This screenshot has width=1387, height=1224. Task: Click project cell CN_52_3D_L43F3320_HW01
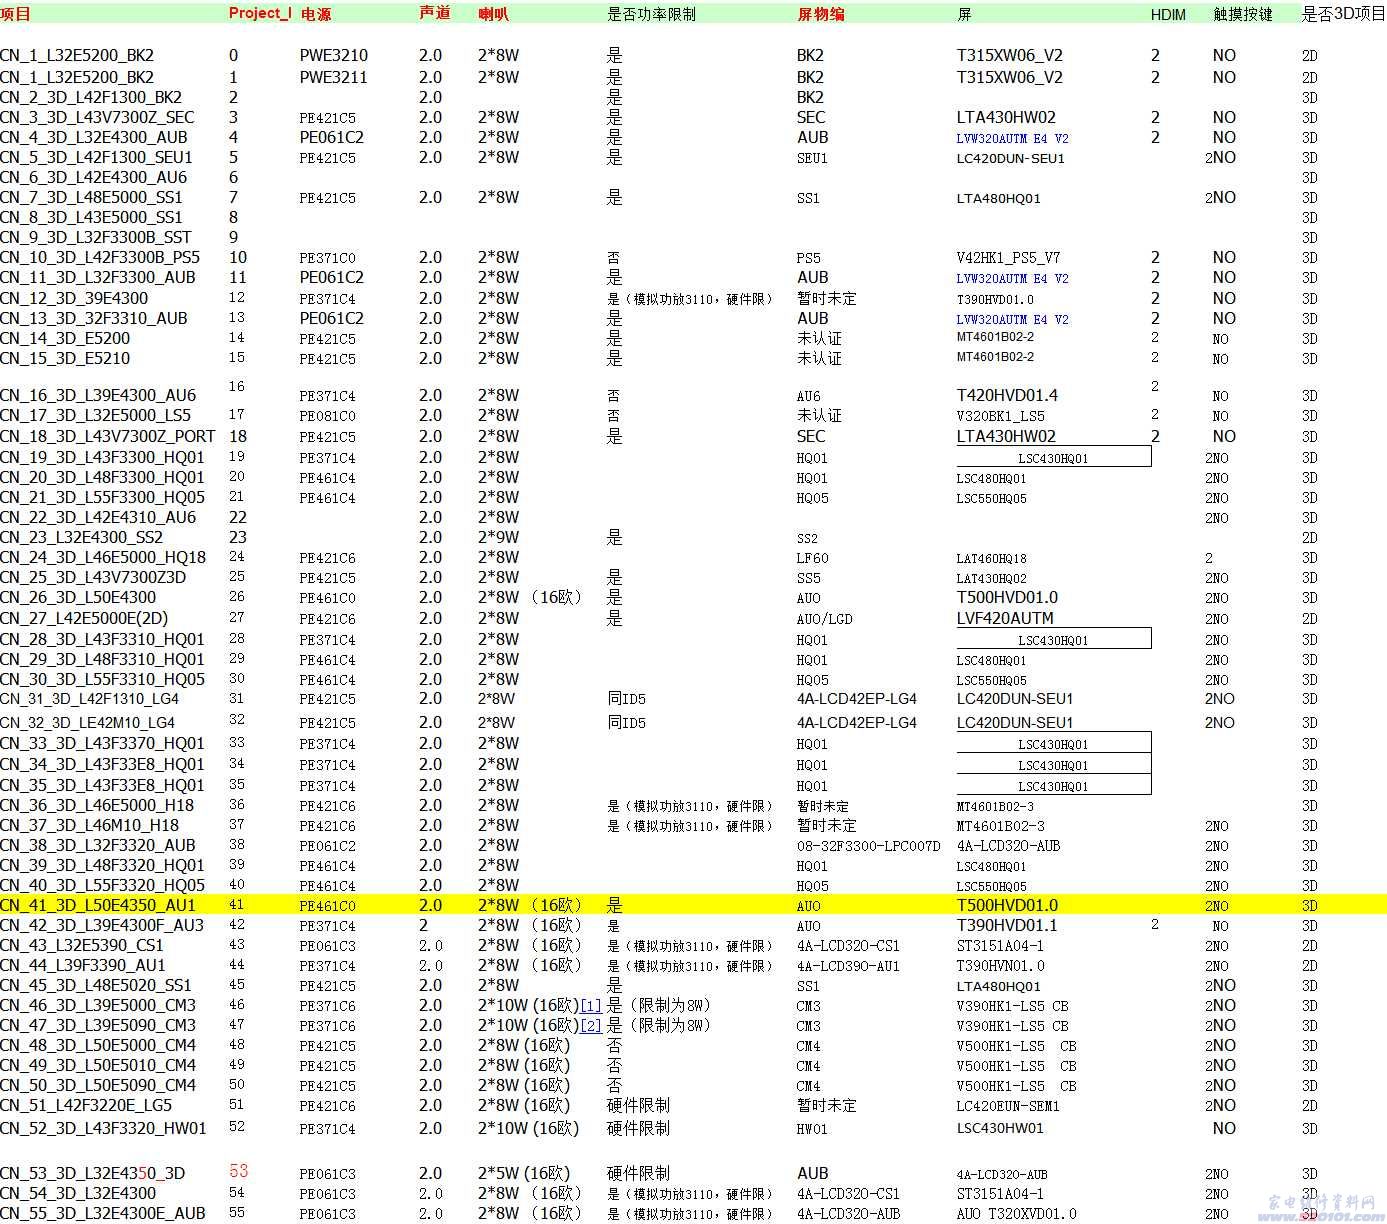[103, 1129]
